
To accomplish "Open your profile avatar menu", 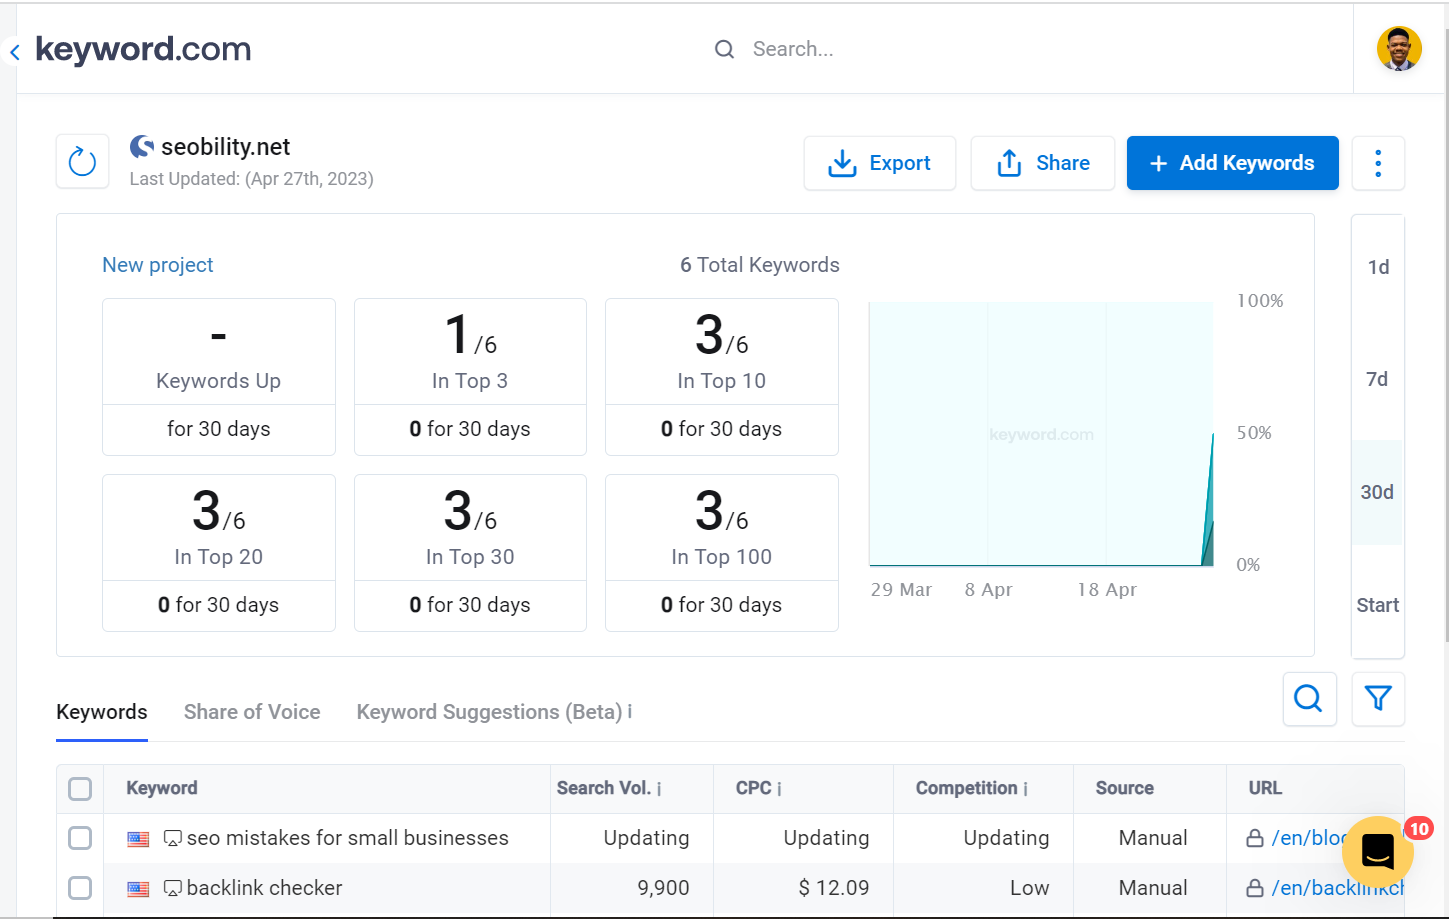I will [1399, 48].
